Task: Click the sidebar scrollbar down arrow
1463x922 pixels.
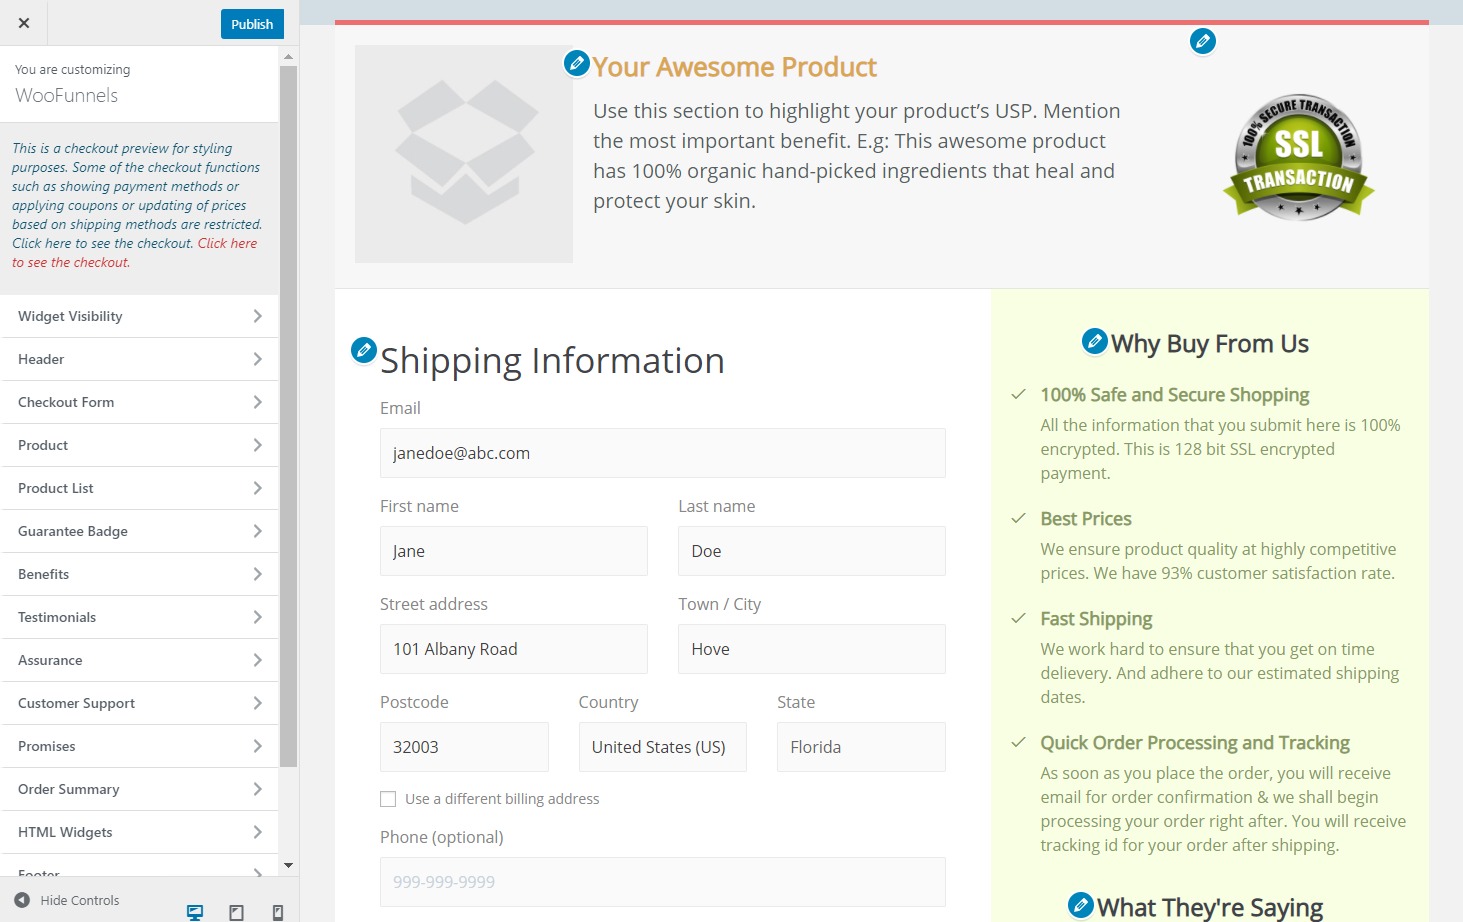Action: [x=288, y=865]
